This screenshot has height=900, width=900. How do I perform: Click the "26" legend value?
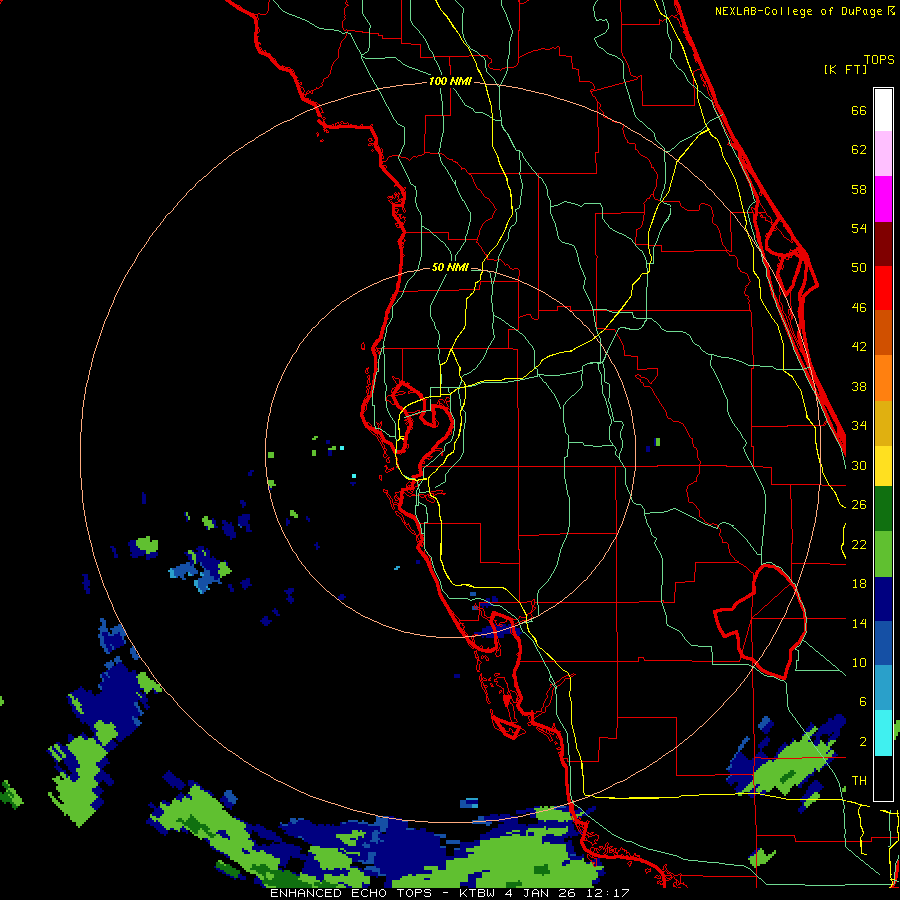point(859,505)
